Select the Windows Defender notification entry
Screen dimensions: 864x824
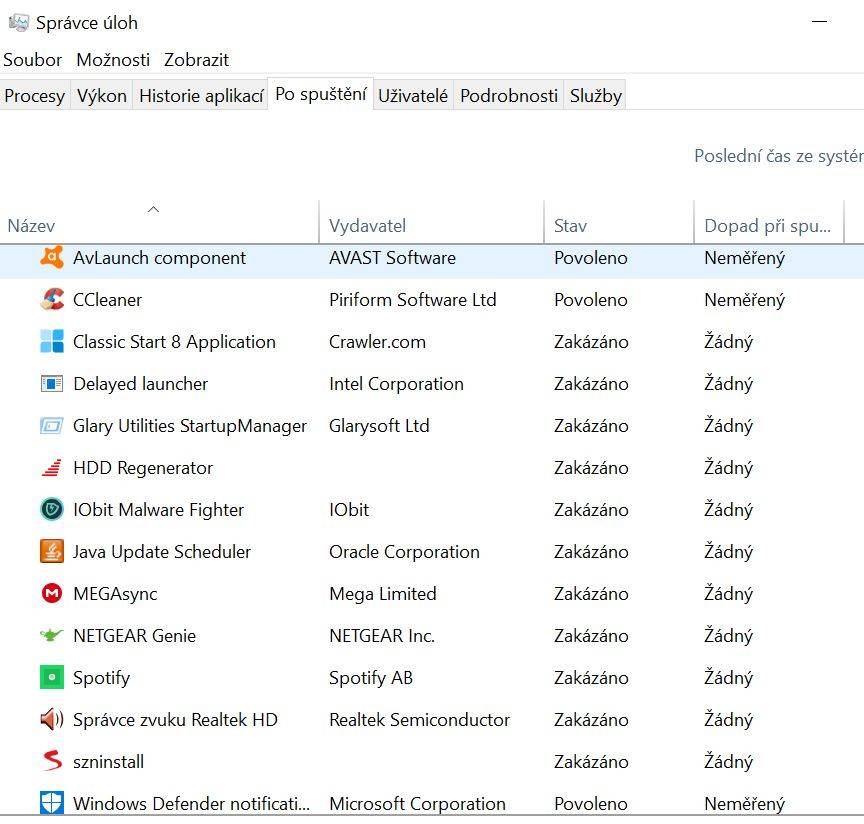(191, 803)
